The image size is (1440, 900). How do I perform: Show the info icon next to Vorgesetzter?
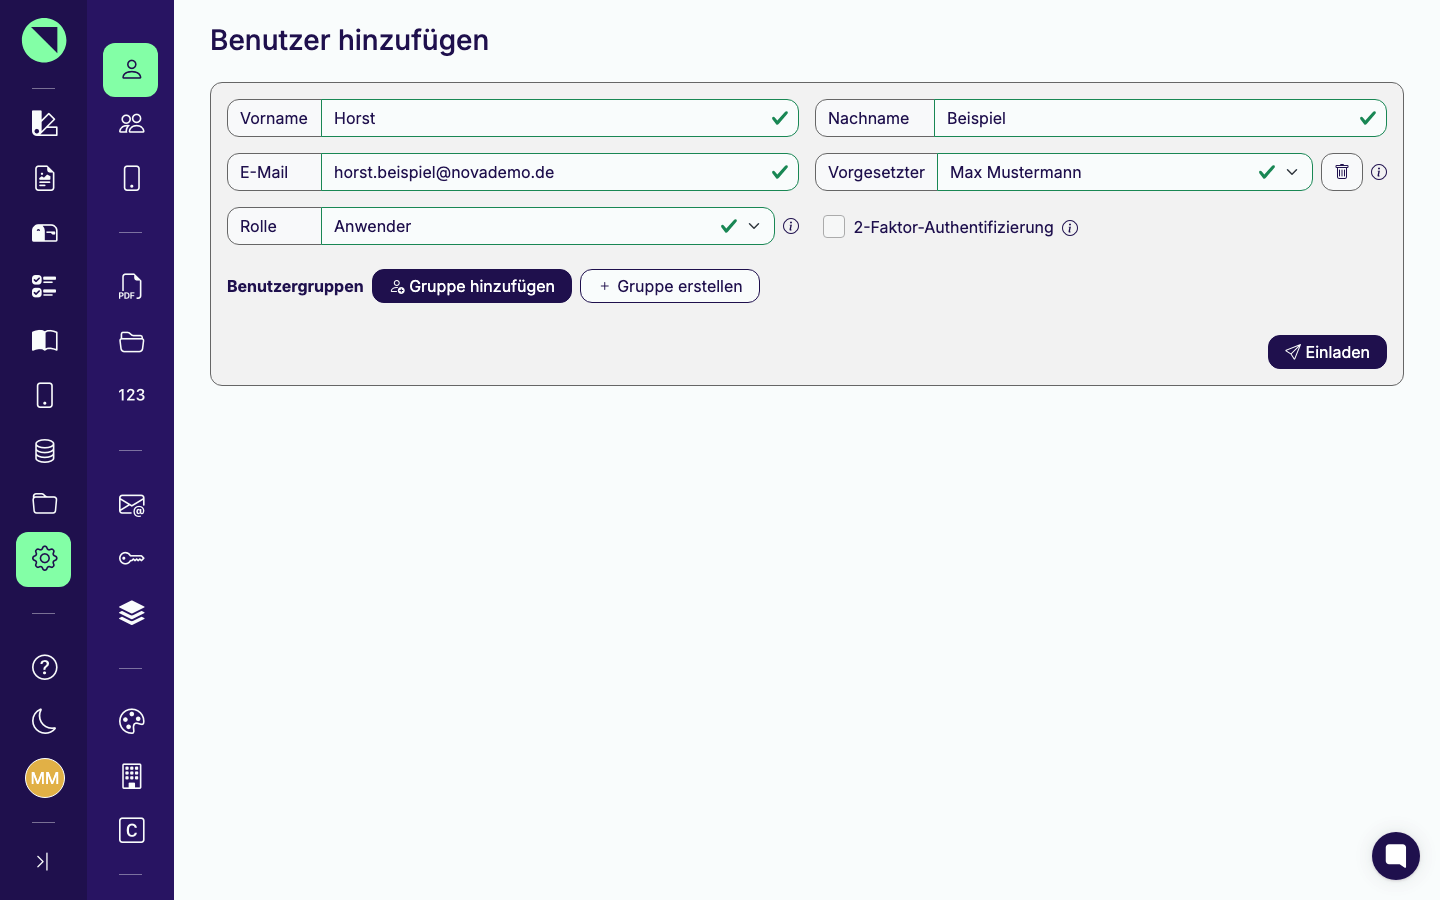click(x=1379, y=172)
